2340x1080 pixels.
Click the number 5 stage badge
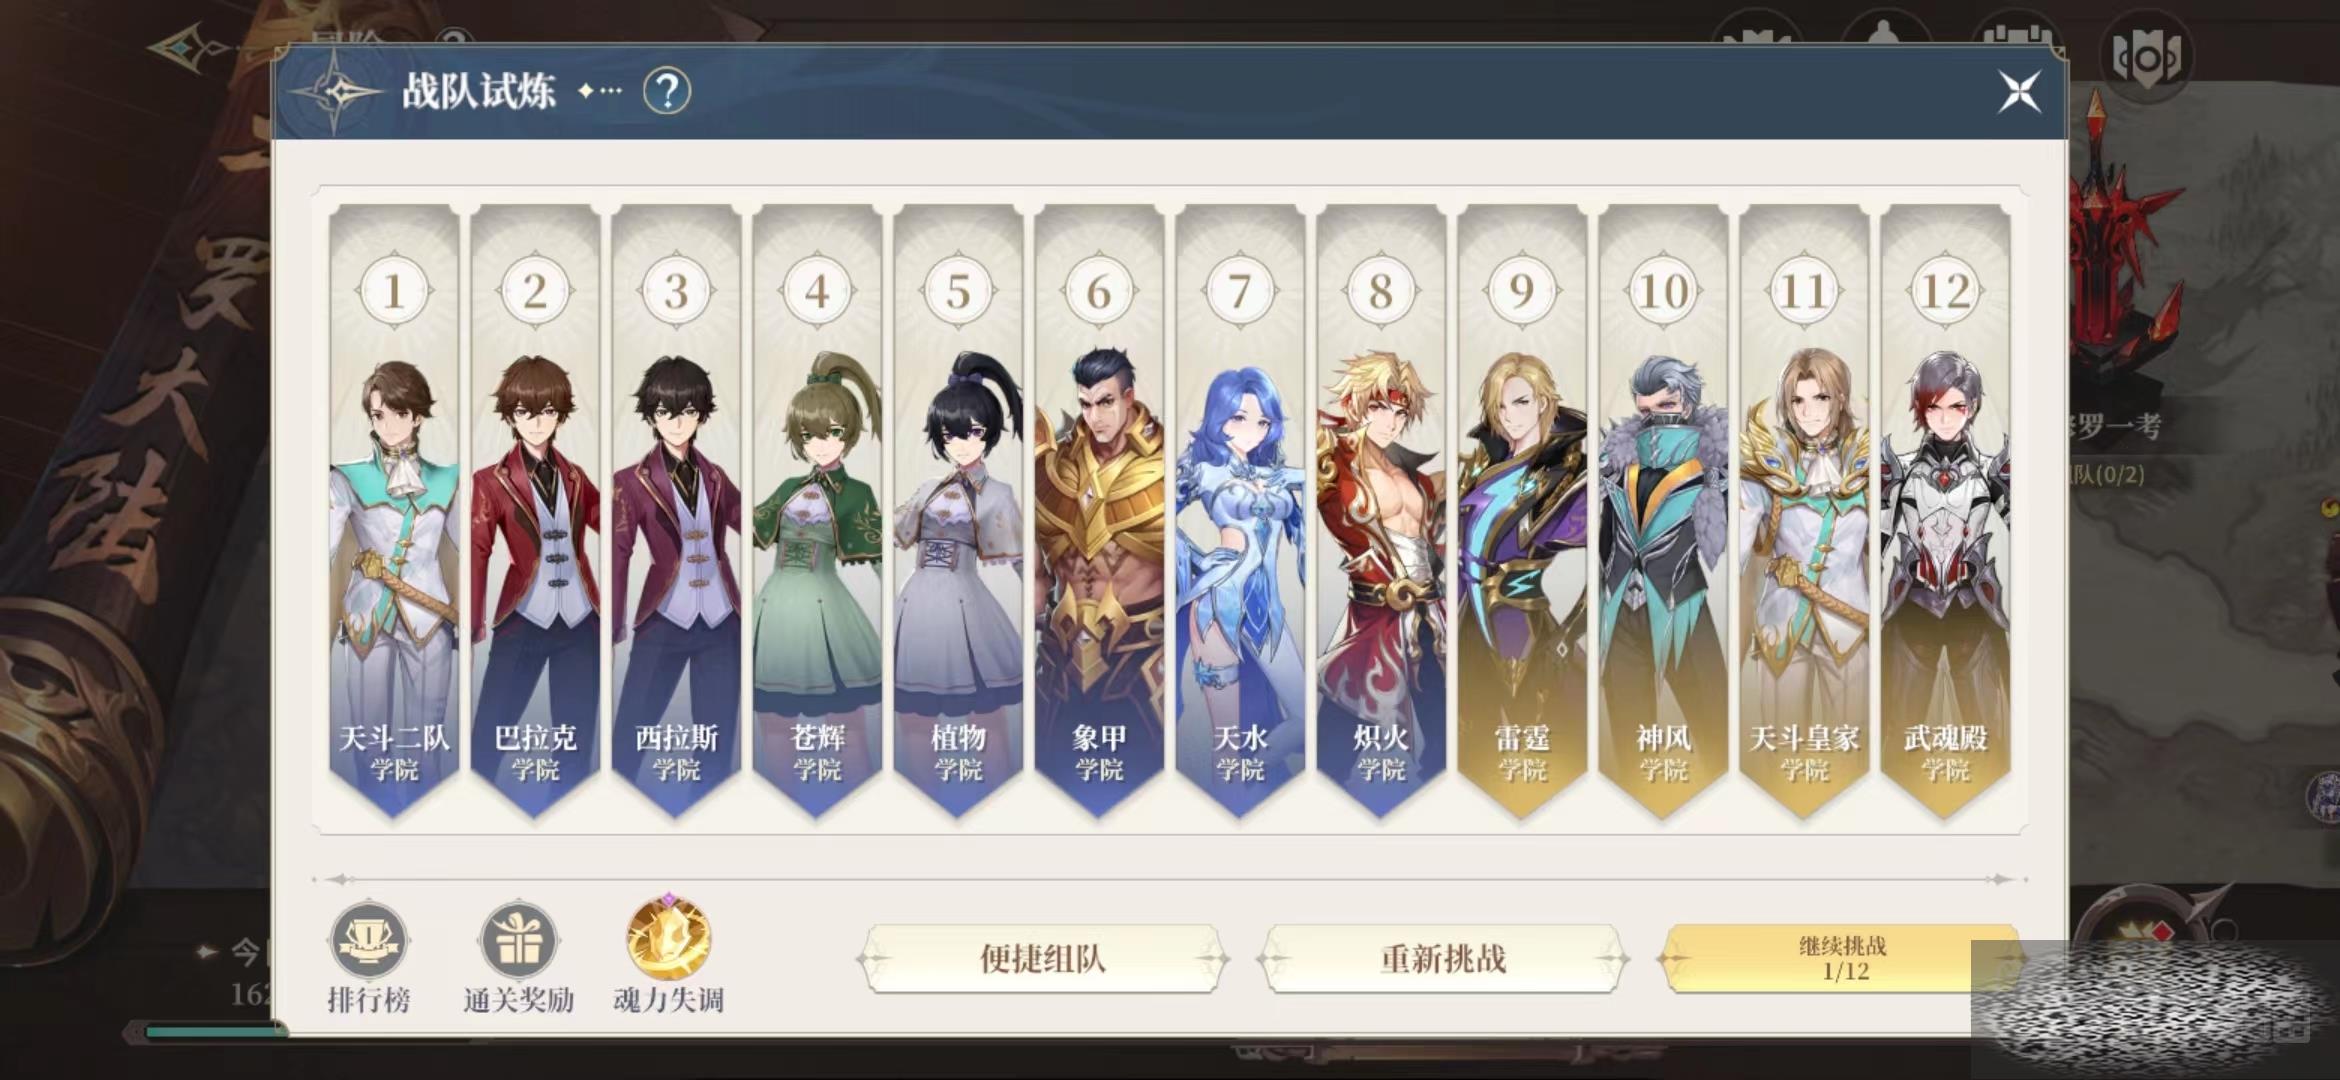click(958, 291)
